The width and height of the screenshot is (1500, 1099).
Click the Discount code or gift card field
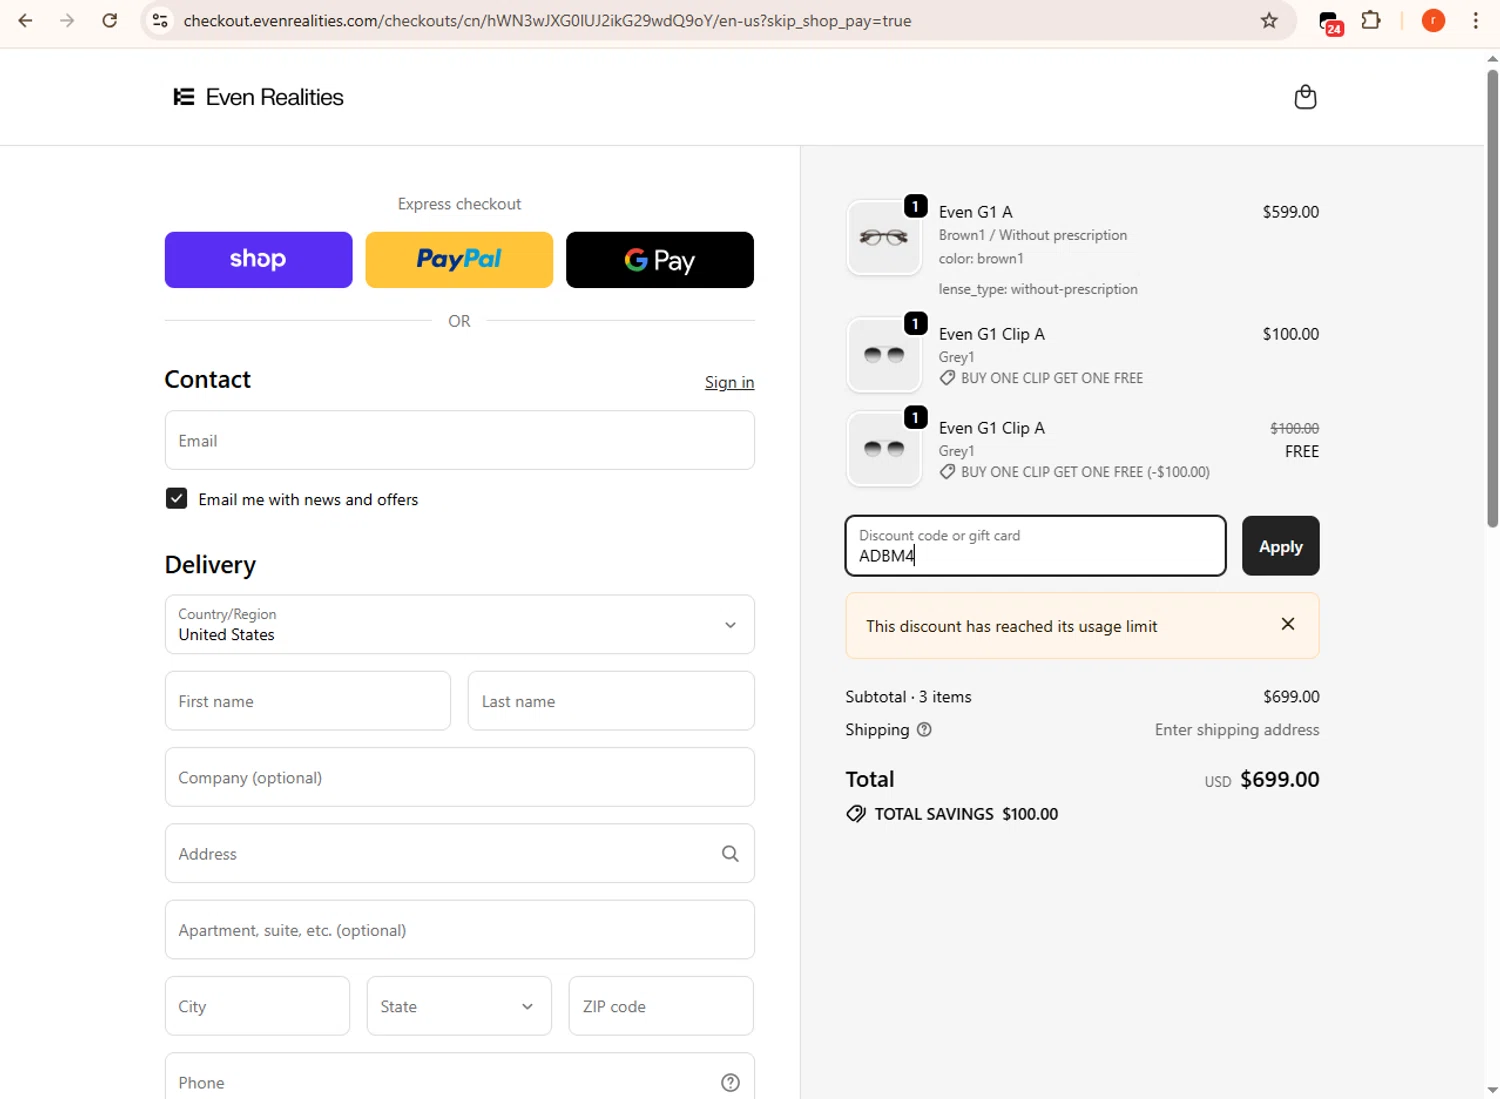[1036, 546]
